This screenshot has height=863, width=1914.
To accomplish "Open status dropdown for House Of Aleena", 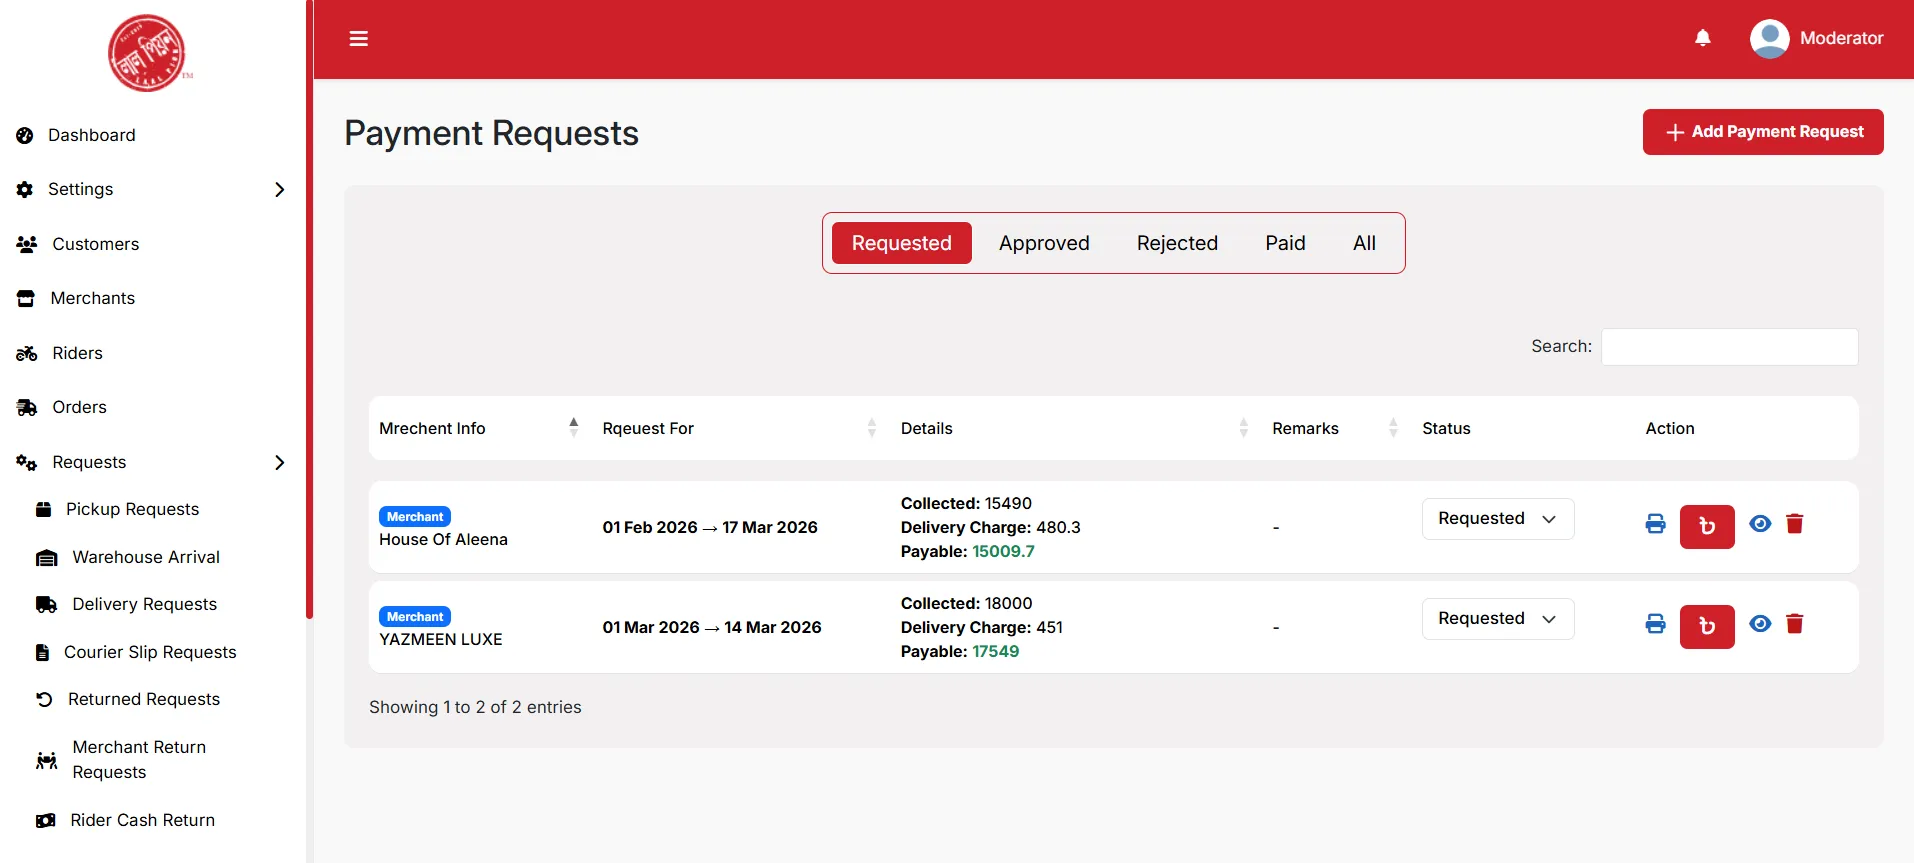I will coord(1498,519).
